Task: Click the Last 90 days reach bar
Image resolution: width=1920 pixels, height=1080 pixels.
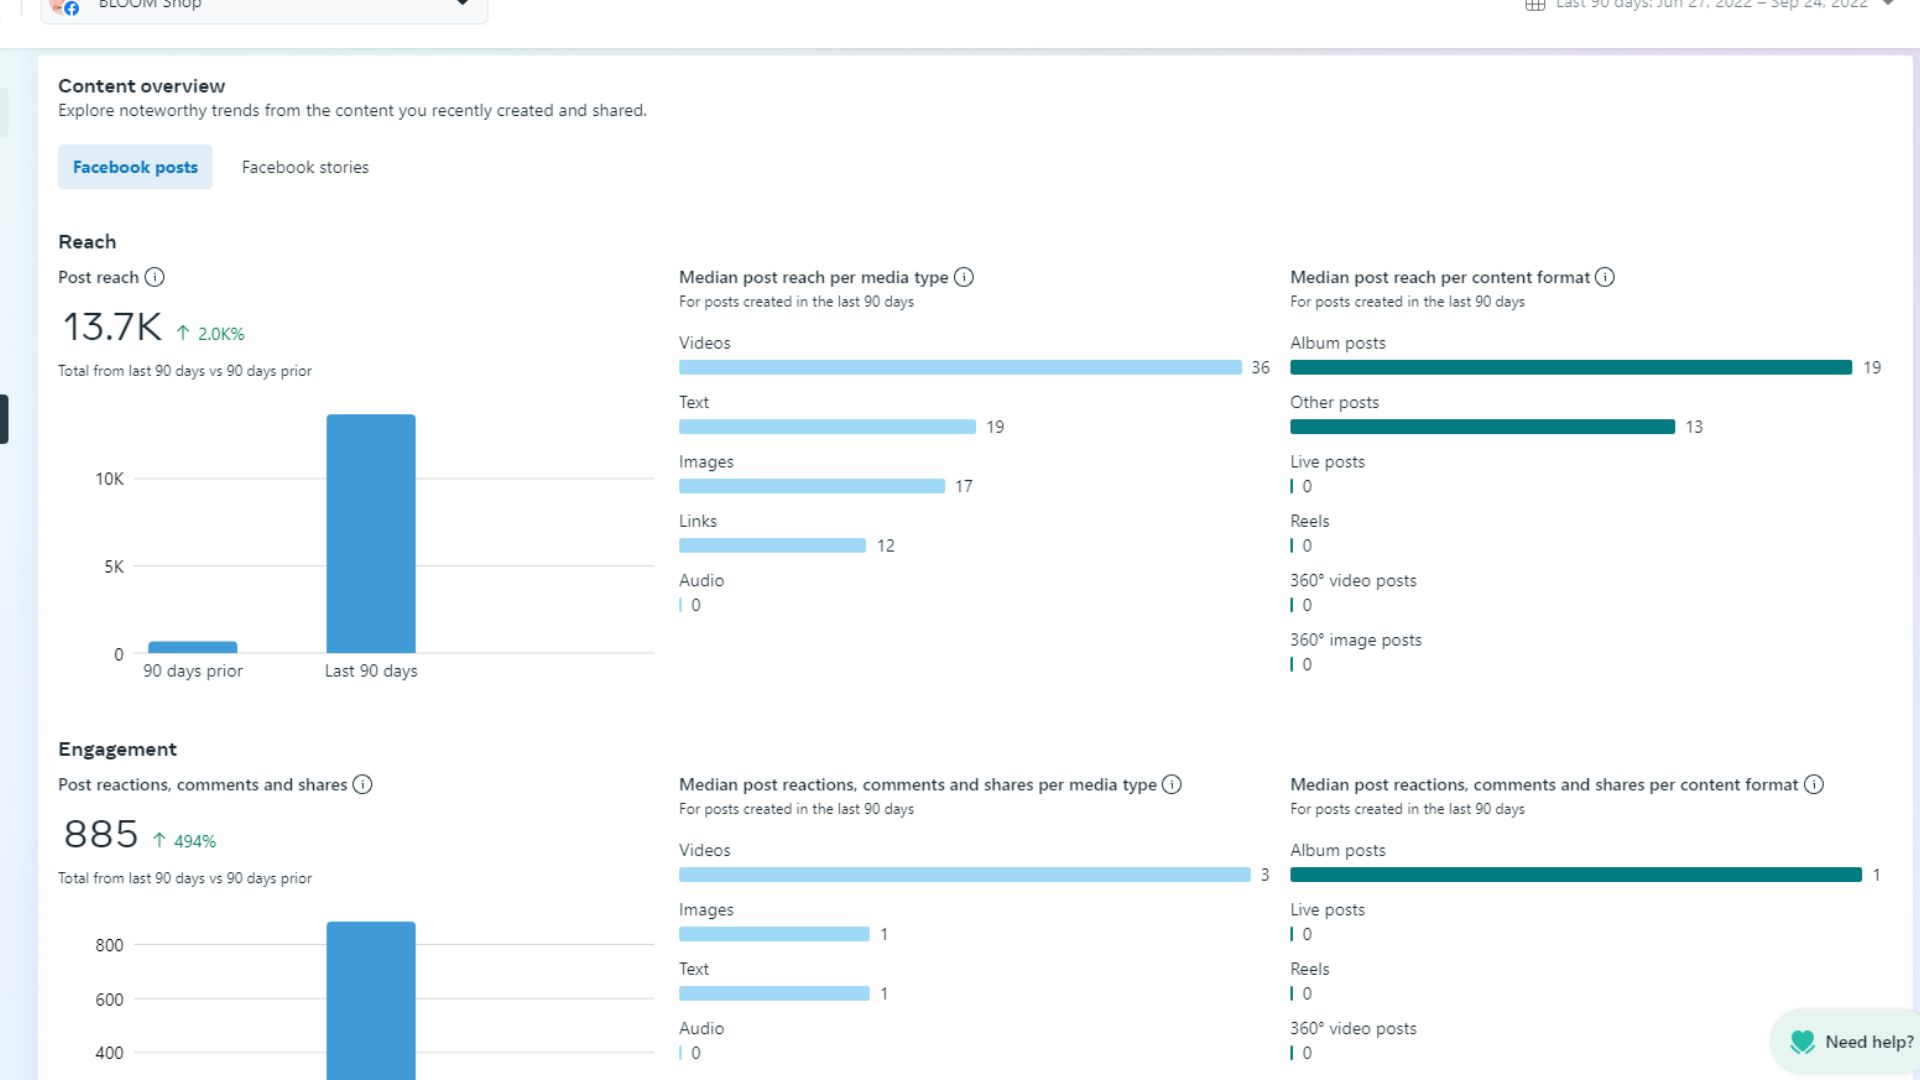Action: point(370,533)
